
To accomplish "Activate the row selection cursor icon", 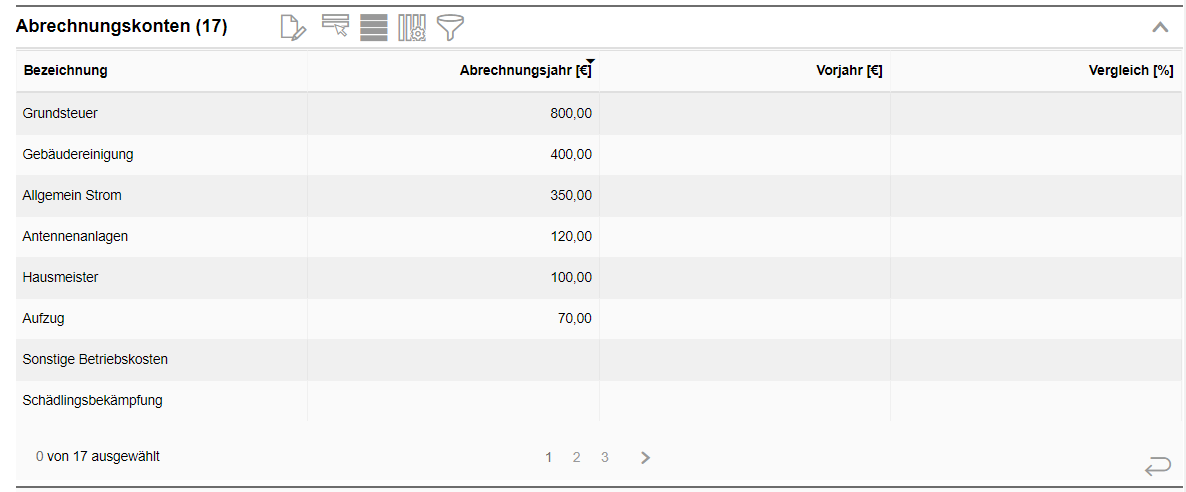I will 334,26.
